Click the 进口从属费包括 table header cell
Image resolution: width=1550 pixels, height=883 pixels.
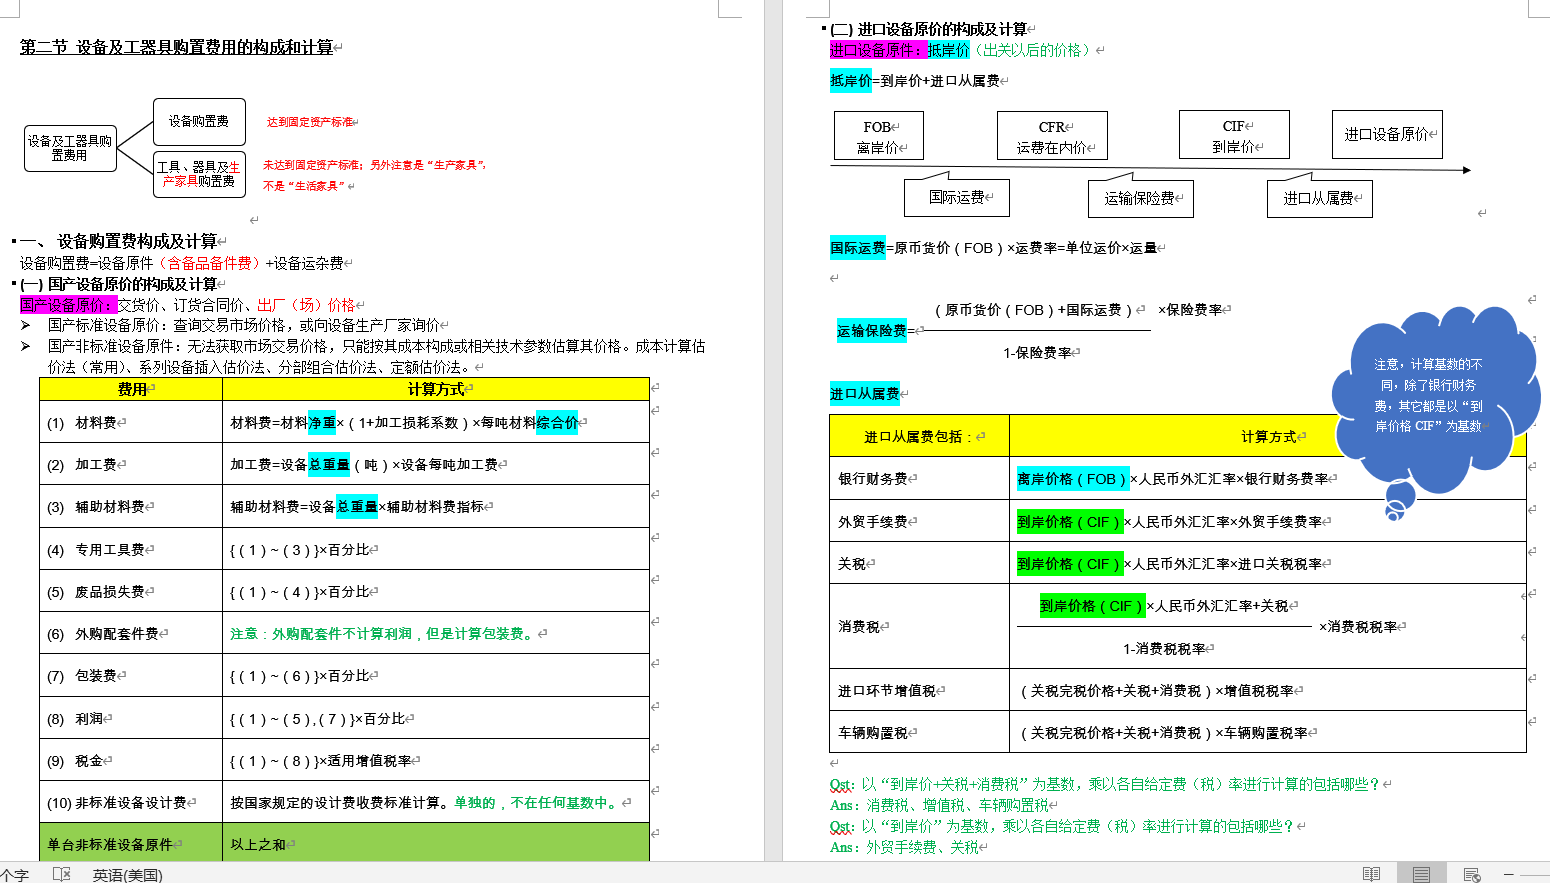point(919,436)
